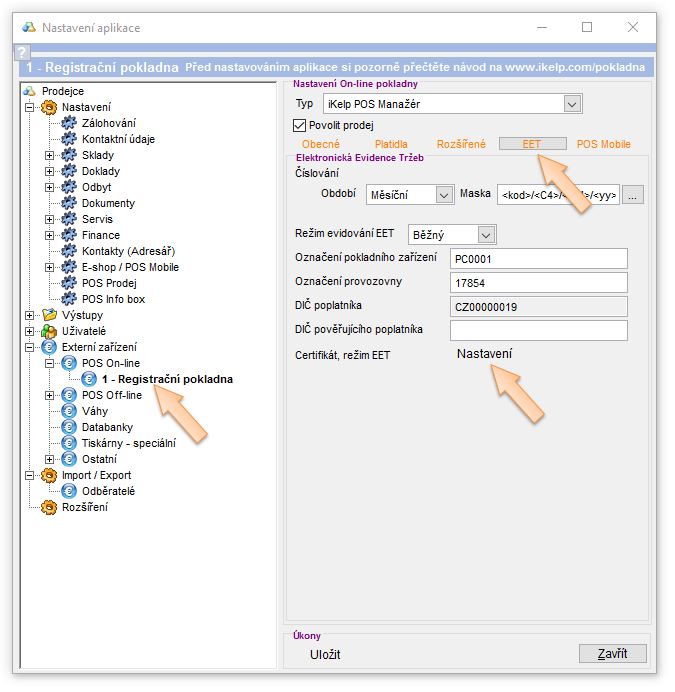Select the Kontaktní údaje gear icon
The image size is (675, 692).
[x=68, y=139]
